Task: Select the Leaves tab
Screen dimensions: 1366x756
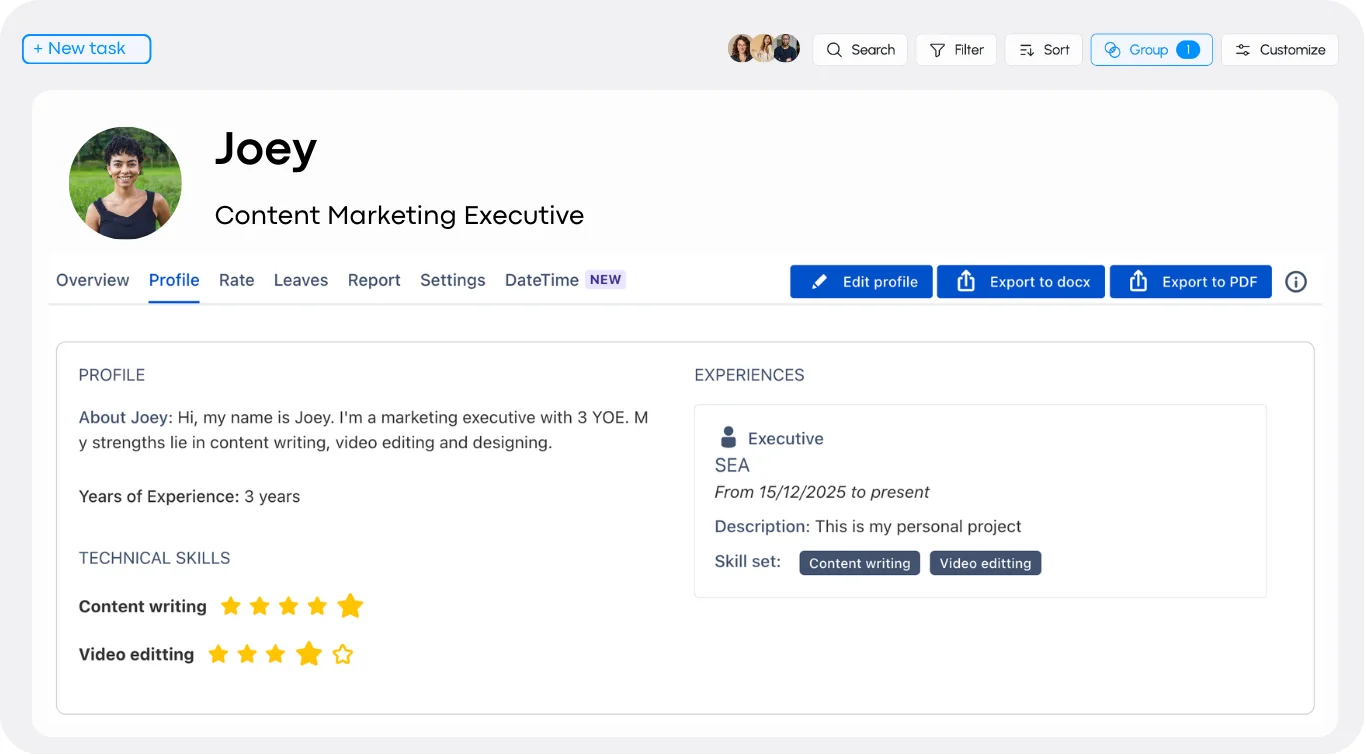Action: coord(300,280)
